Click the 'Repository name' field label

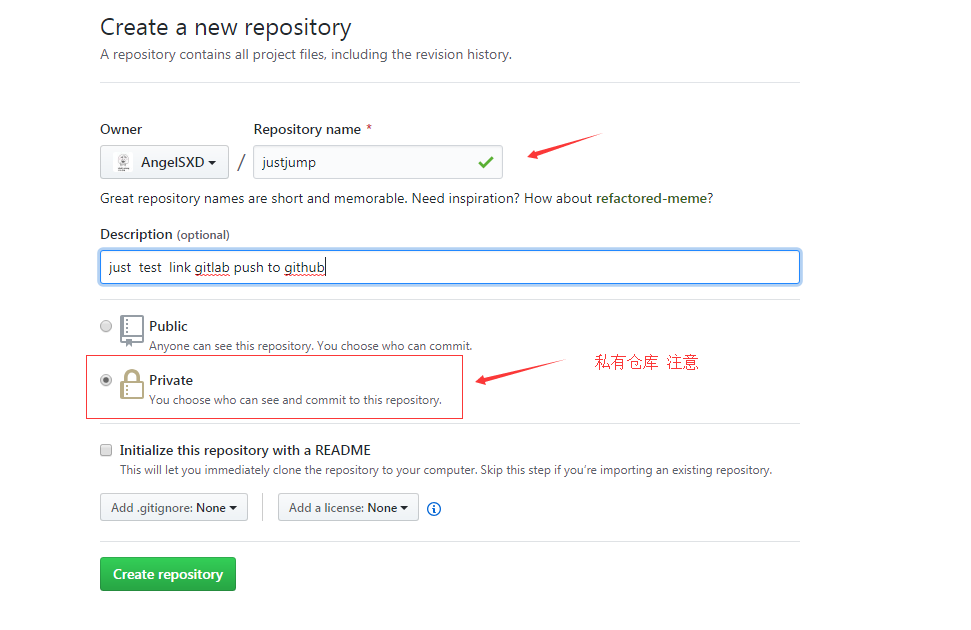[307, 129]
